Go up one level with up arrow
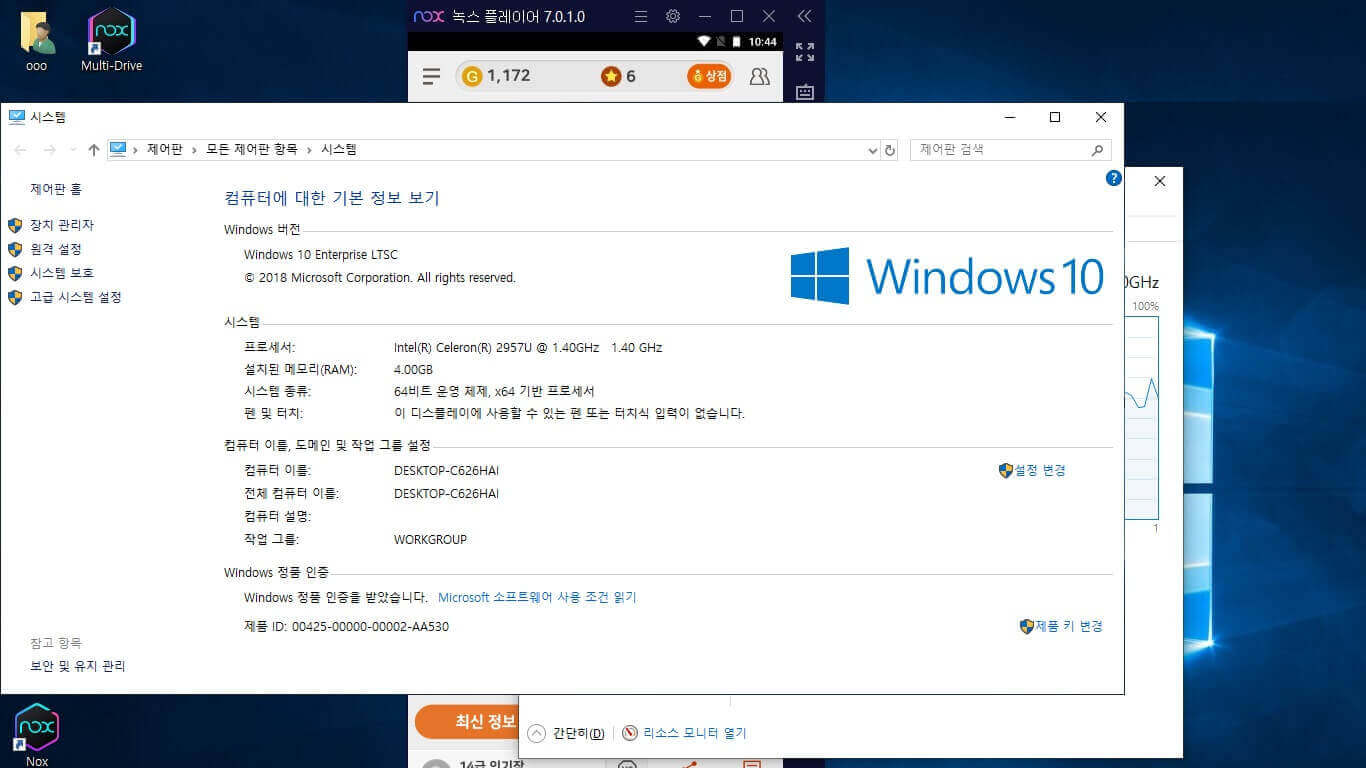The width and height of the screenshot is (1366, 768). point(94,150)
